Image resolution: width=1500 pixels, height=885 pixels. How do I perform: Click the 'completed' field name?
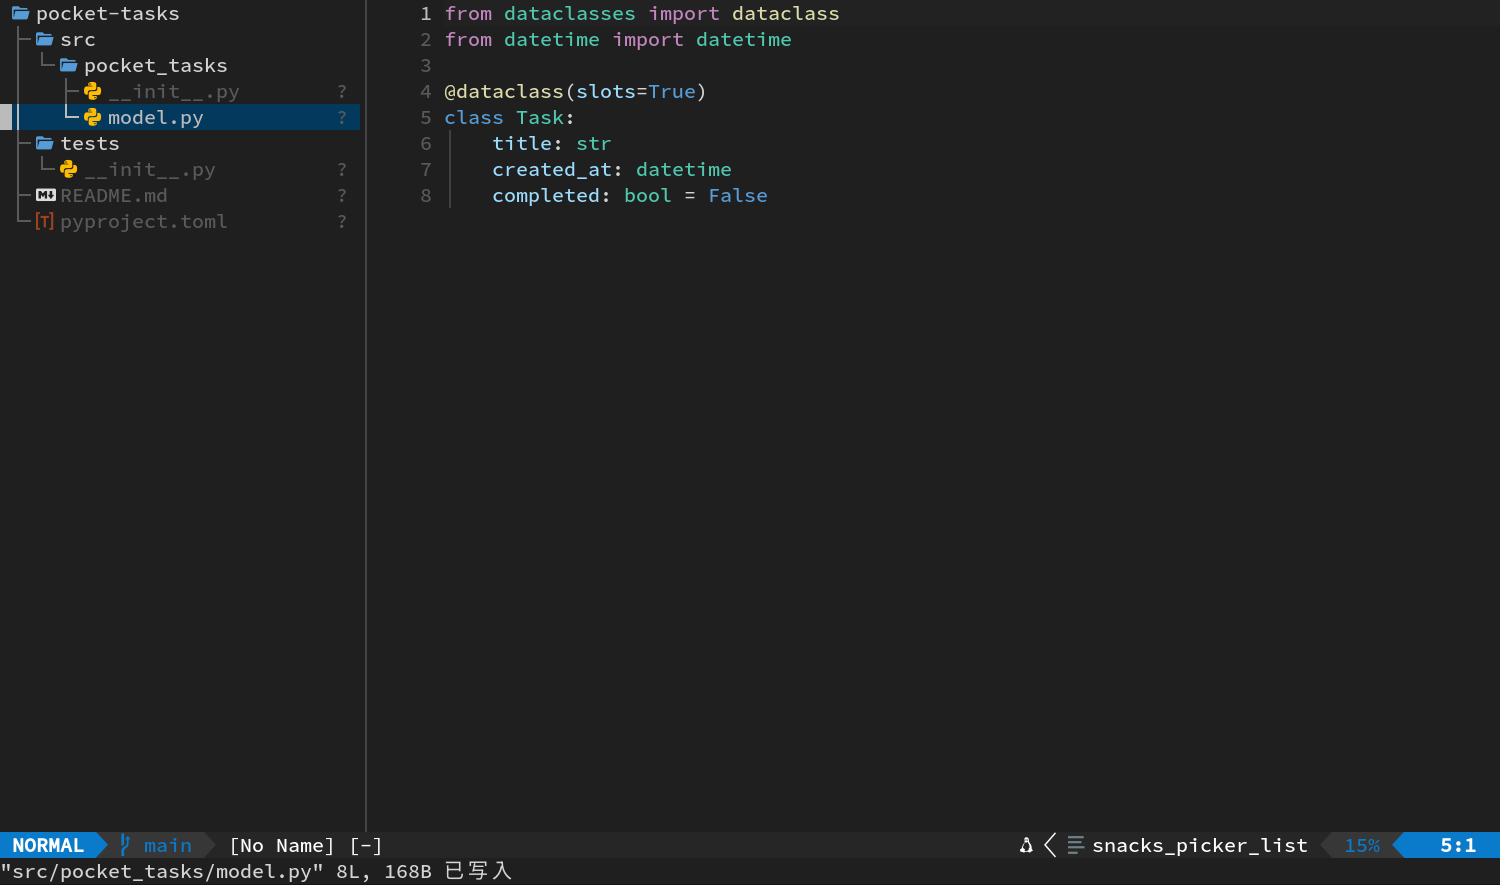[546, 196]
